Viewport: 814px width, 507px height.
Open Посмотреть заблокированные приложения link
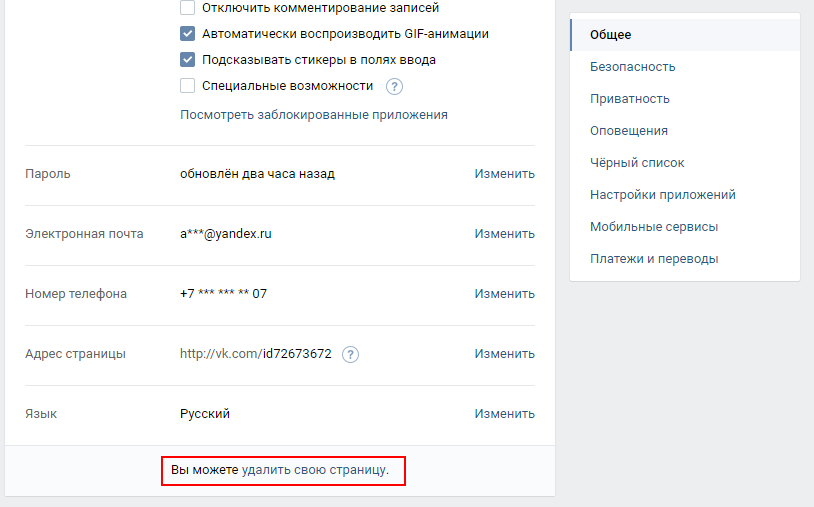click(x=314, y=115)
